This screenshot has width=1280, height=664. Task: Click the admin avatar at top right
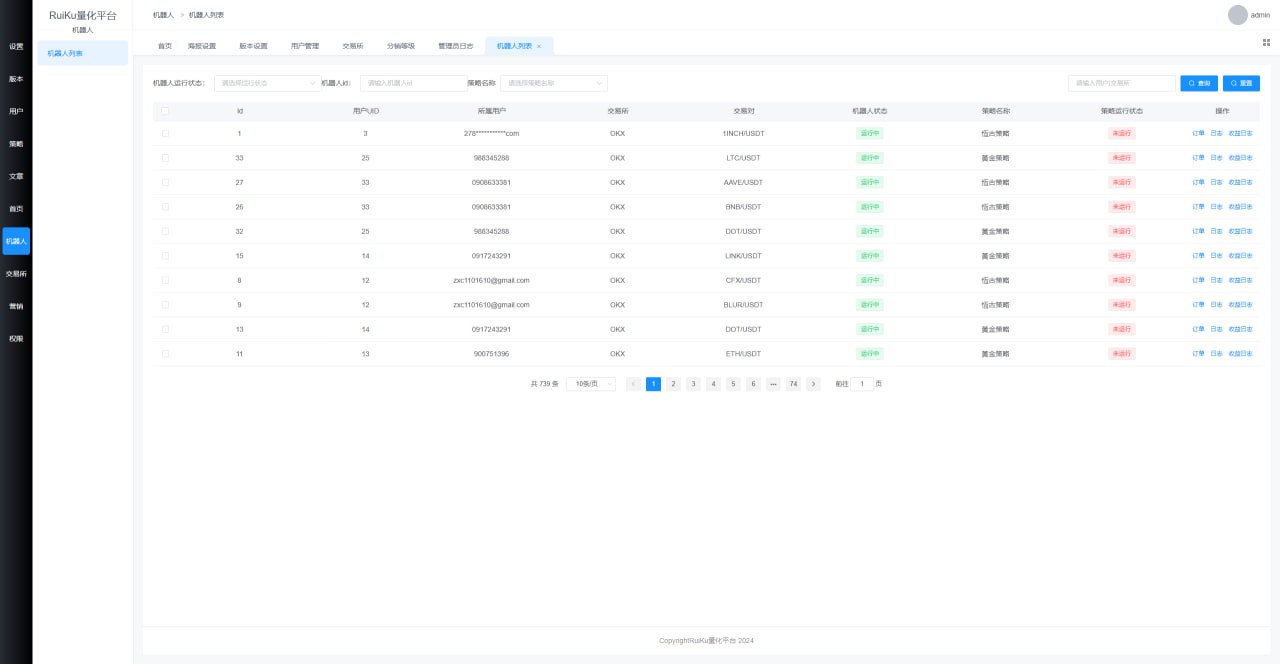[x=1235, y=14]
